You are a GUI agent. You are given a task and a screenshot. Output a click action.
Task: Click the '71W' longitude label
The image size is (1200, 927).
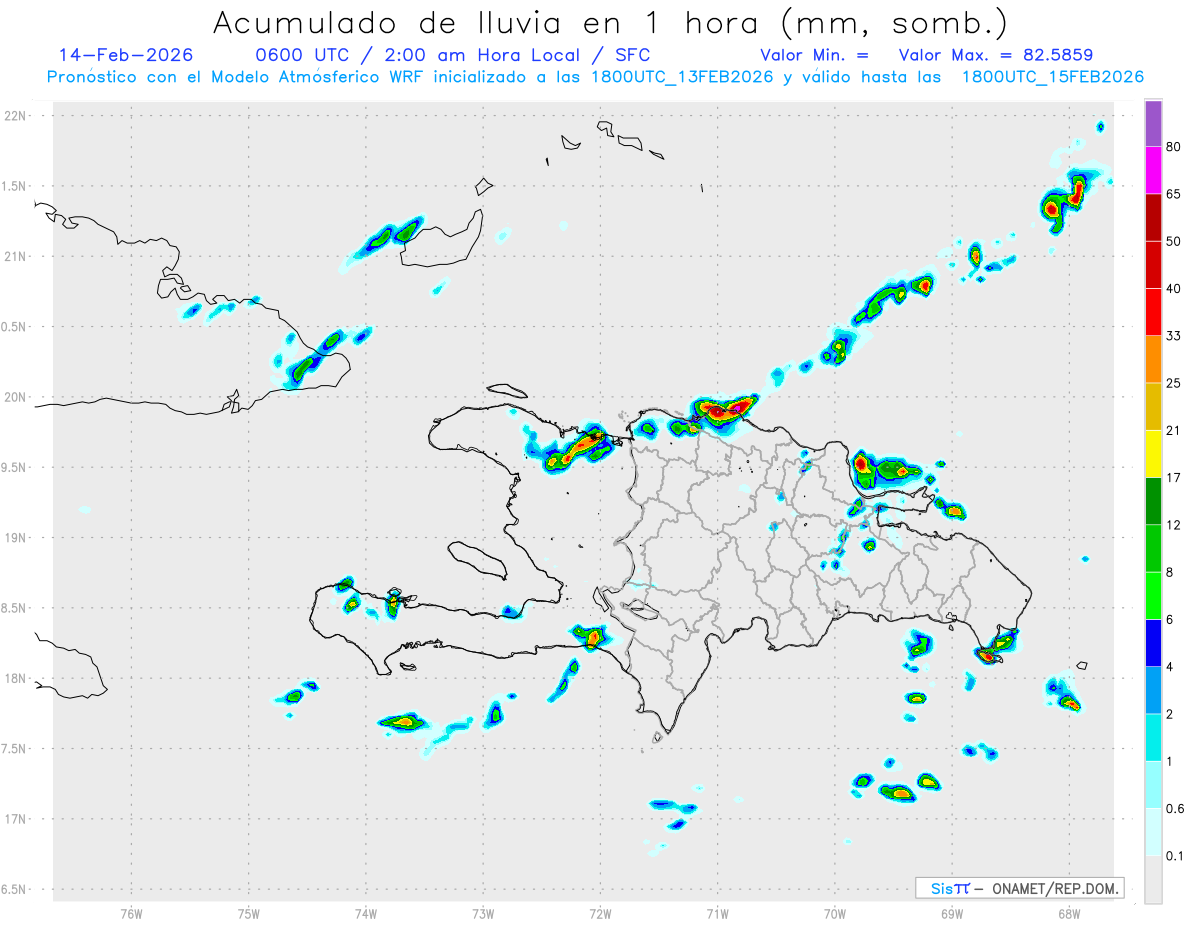click(x=717, y=913)
